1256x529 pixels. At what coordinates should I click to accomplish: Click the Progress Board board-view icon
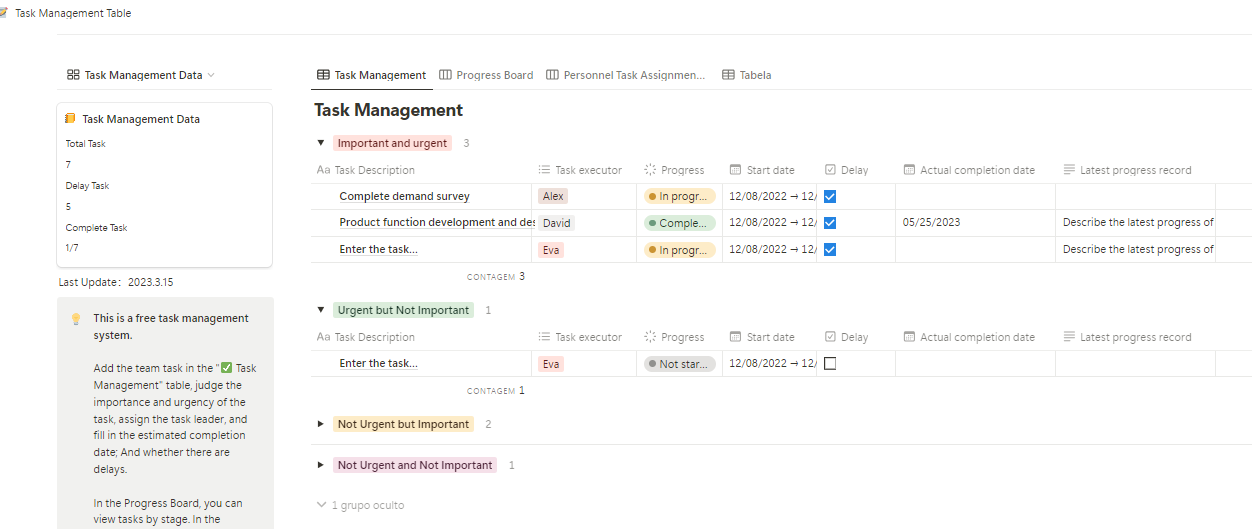[x=445, y=75]
